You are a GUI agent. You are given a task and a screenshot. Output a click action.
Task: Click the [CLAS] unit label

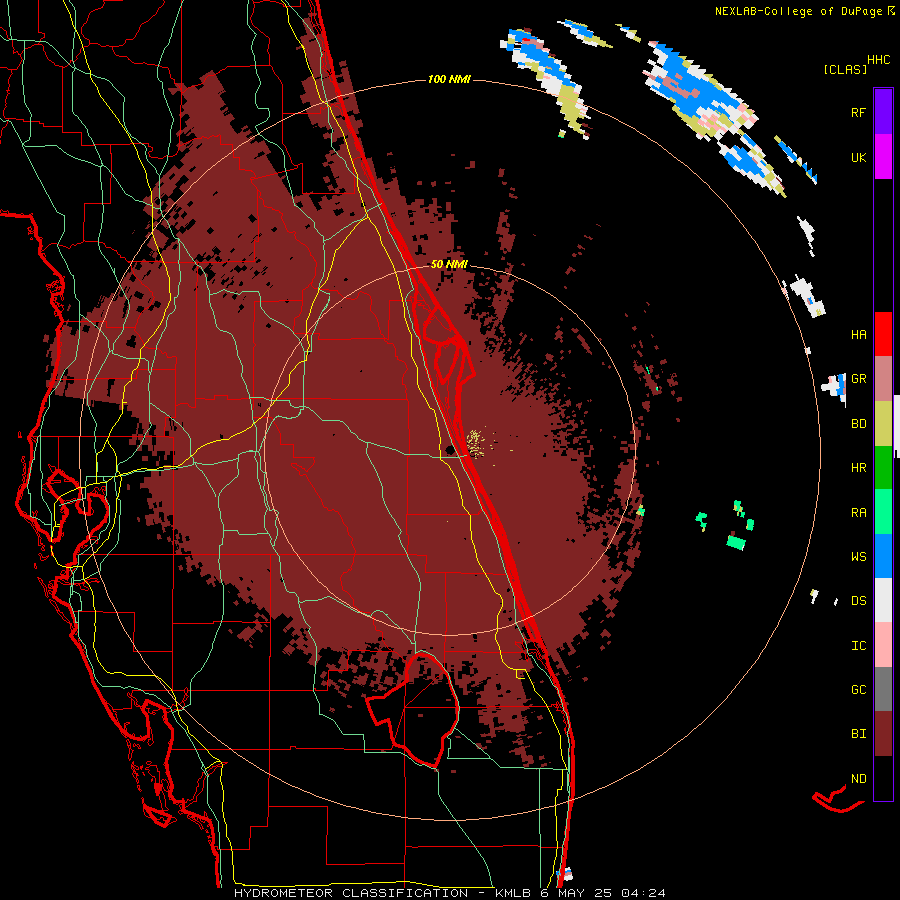pyautogui.click(x=845, y=69)
